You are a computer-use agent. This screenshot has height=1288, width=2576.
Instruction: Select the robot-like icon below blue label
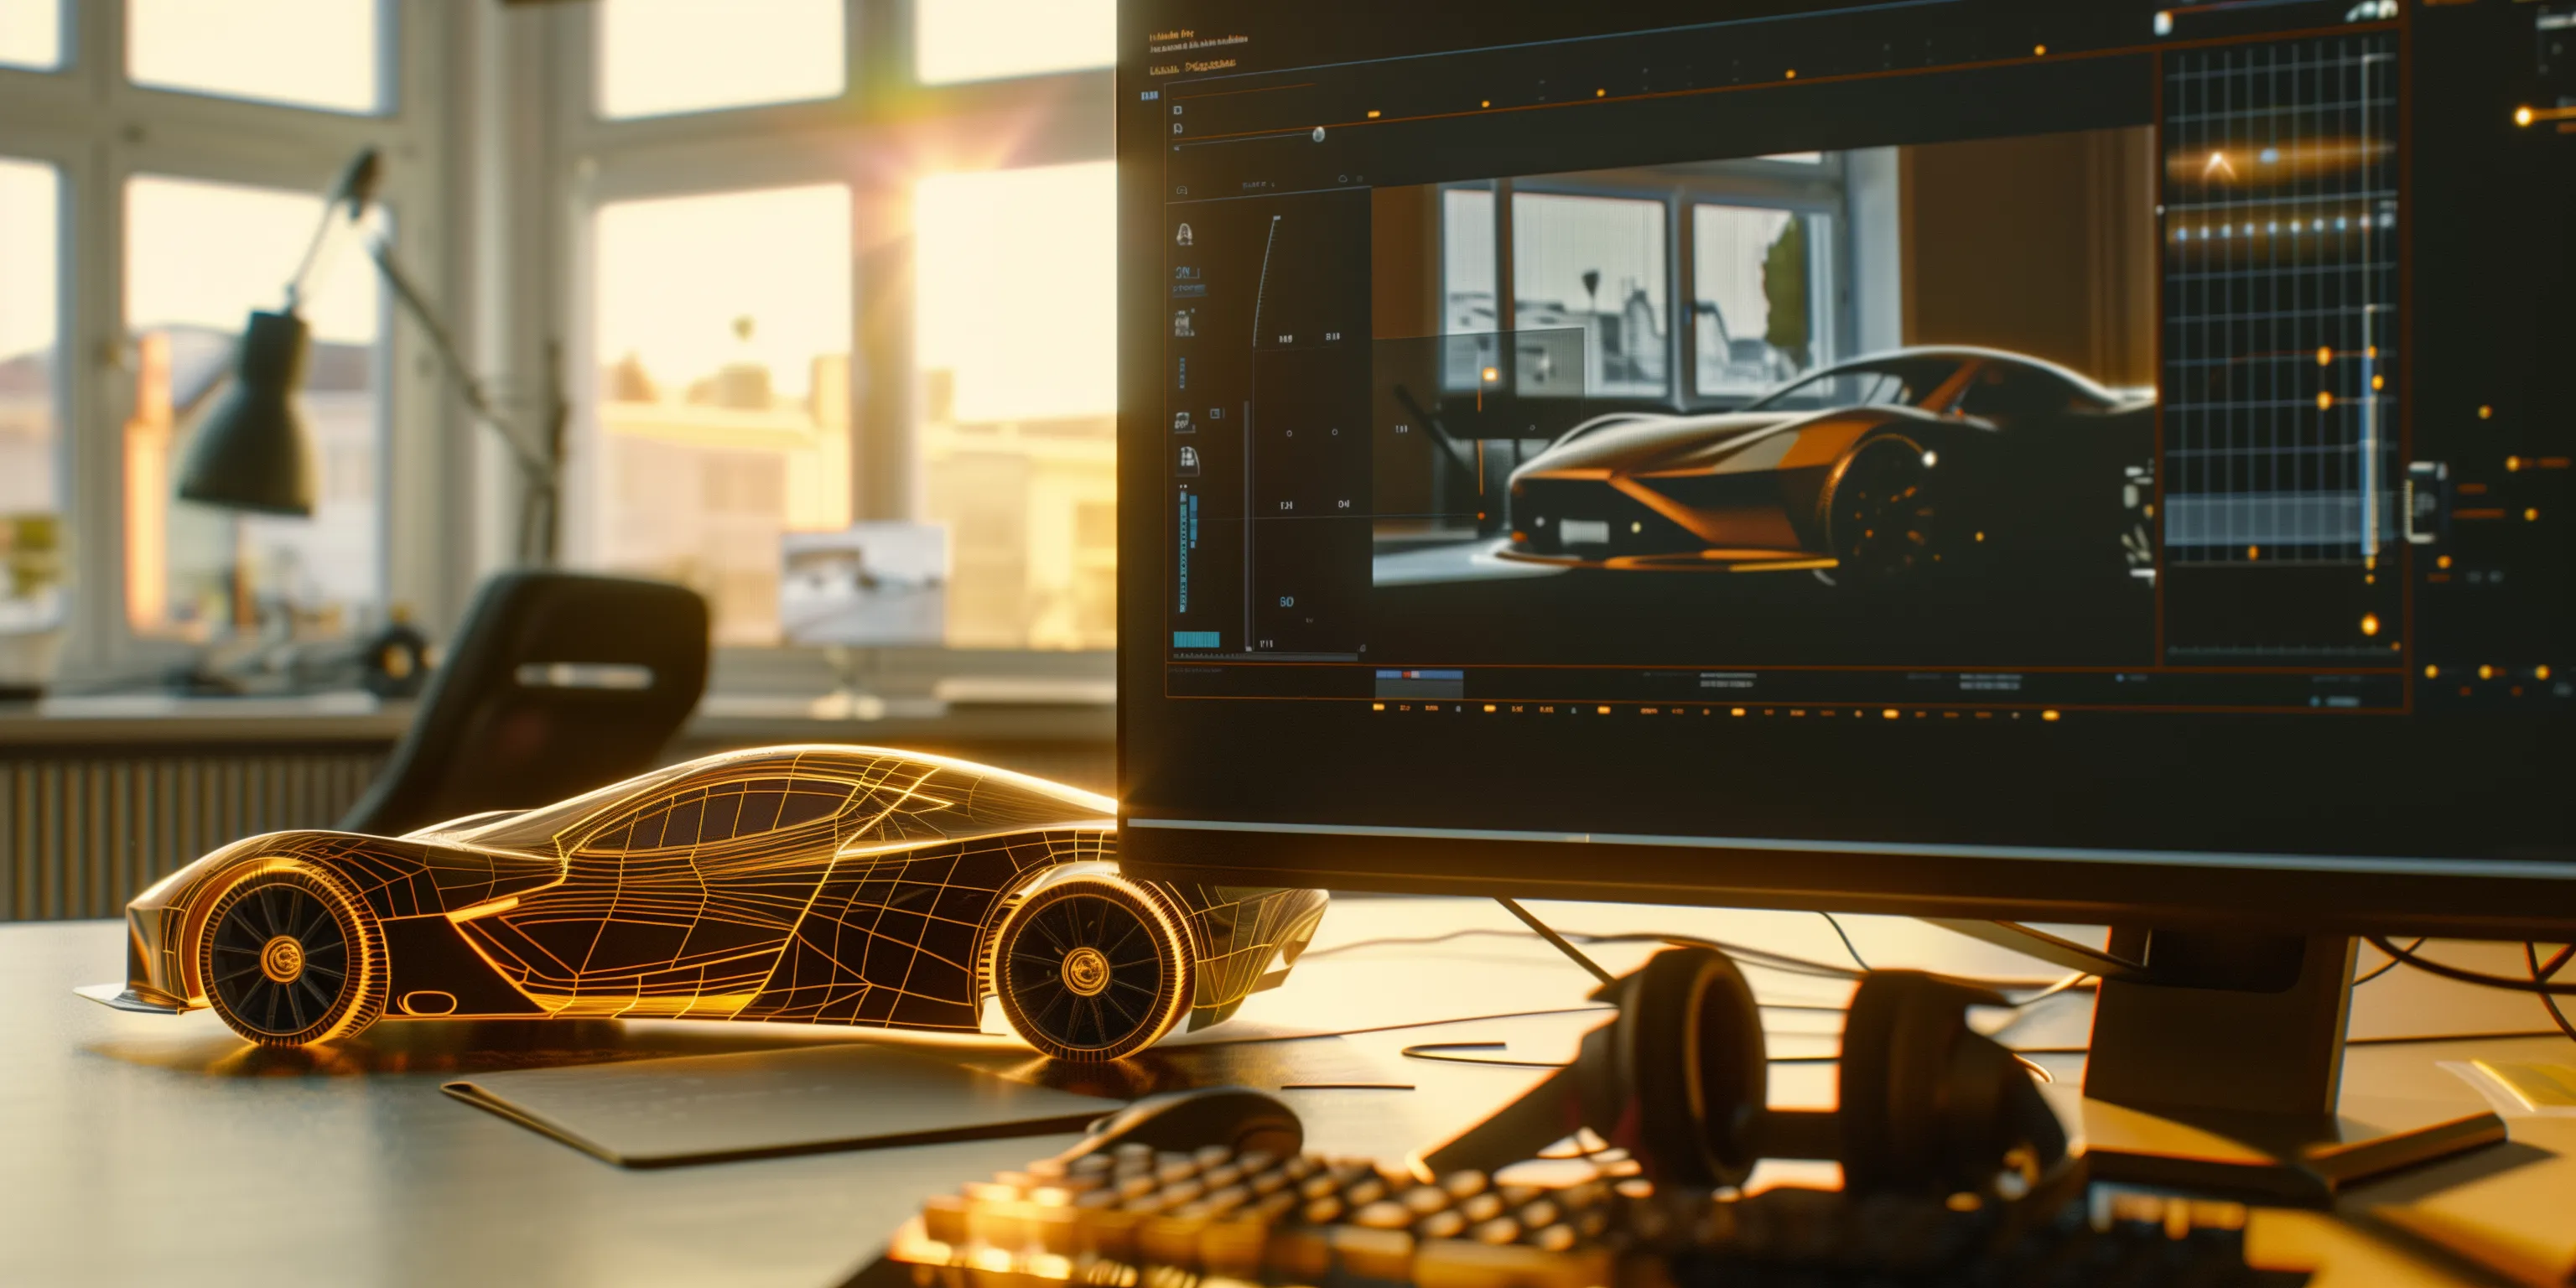(1184, 322)
